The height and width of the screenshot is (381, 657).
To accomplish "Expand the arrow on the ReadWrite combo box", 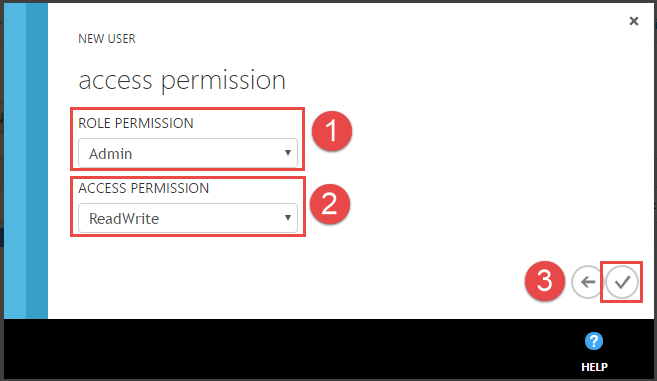I will [x=287, y=218].
